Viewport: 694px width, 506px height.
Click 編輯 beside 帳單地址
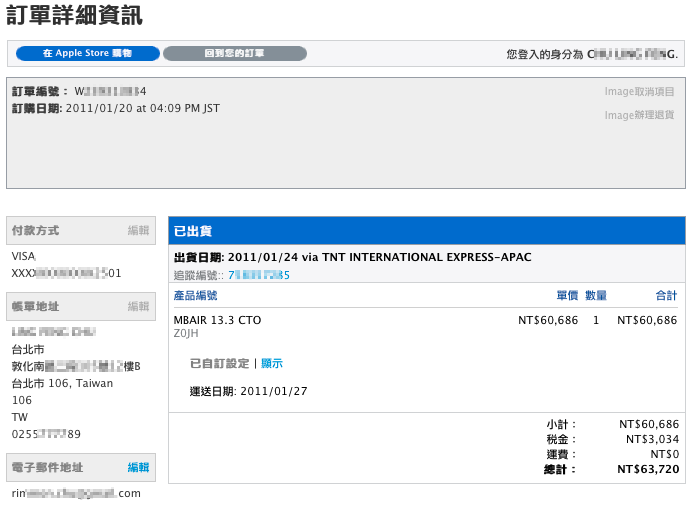[139, 306]
